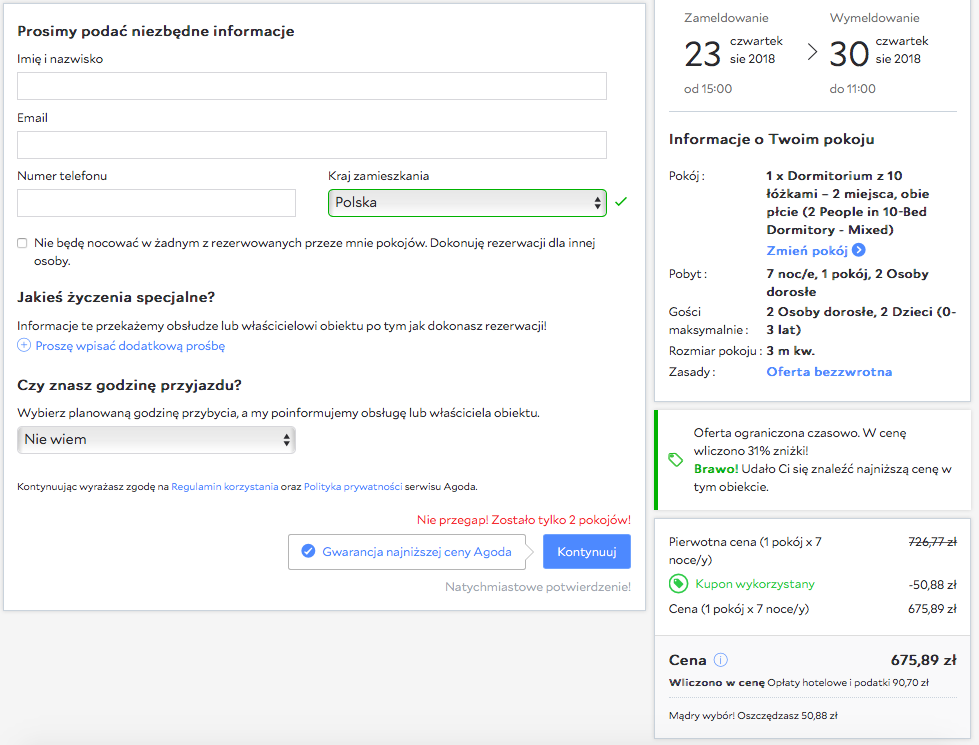Click Proszę wpisać dodatkową prośbę link

click(x=130, y=346)
